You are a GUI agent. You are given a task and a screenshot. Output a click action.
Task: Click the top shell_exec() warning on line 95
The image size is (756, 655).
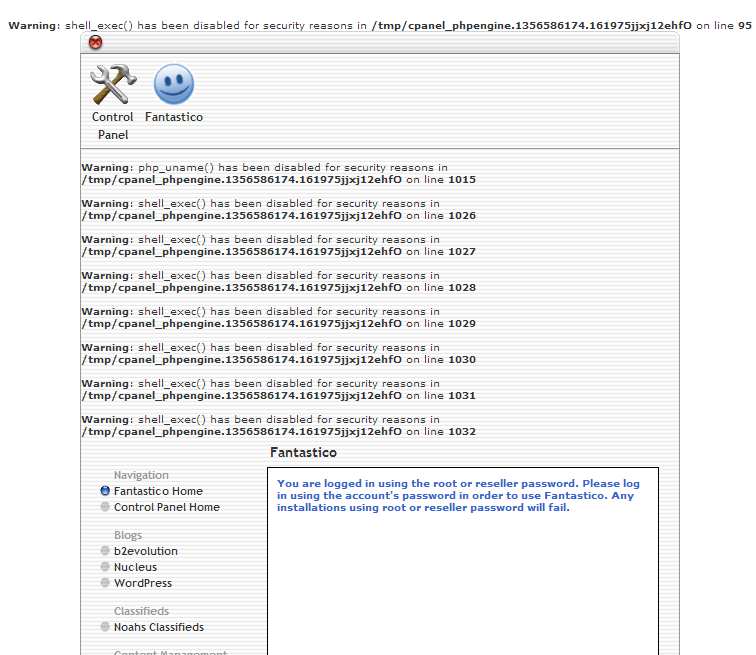point(380,26)
